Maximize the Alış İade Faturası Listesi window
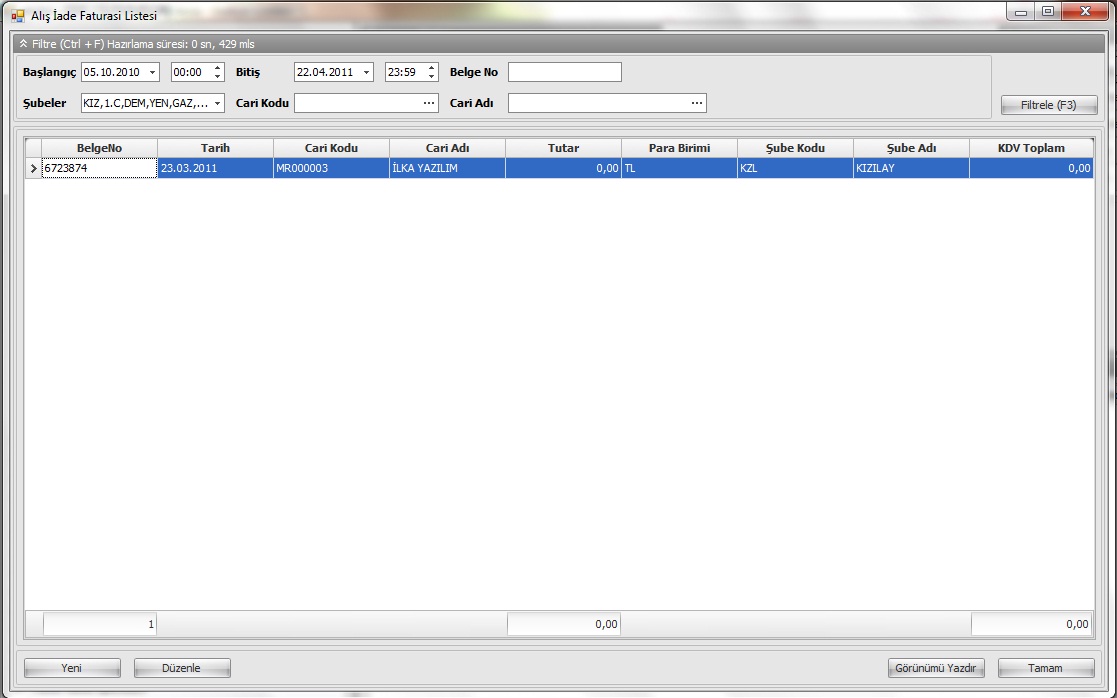This screenshot has width=1117, height=698. (1047, 11)
